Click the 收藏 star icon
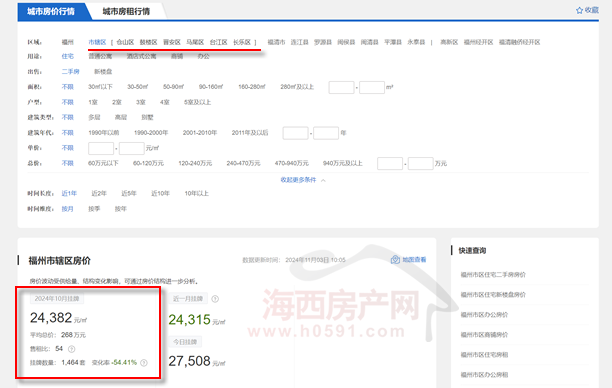612x388 pixels. pos(579,10)
